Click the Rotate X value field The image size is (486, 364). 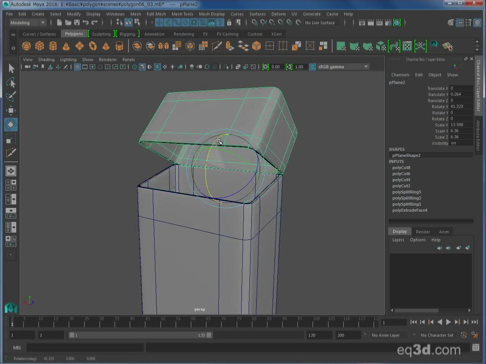tap(461, 107)
